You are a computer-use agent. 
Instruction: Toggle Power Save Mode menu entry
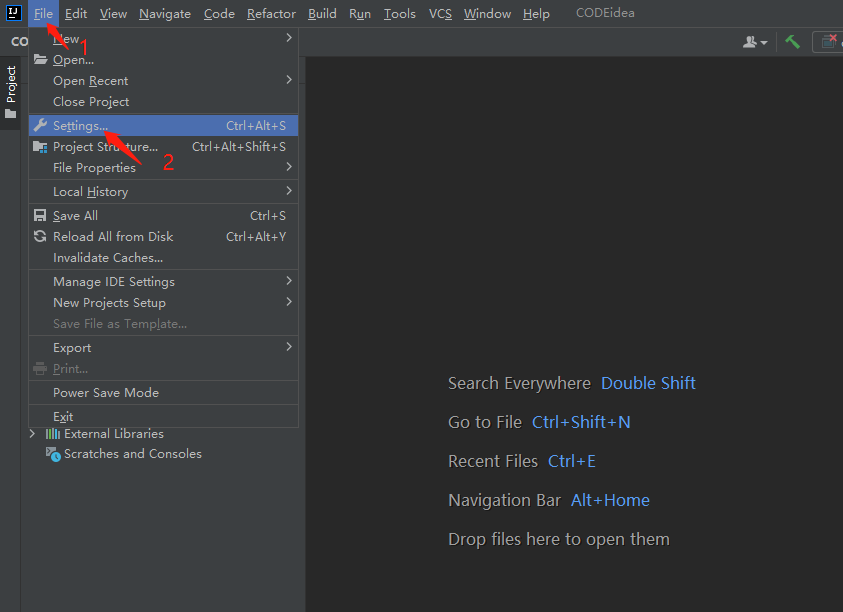pyautogui.click(x=163, y=392)
